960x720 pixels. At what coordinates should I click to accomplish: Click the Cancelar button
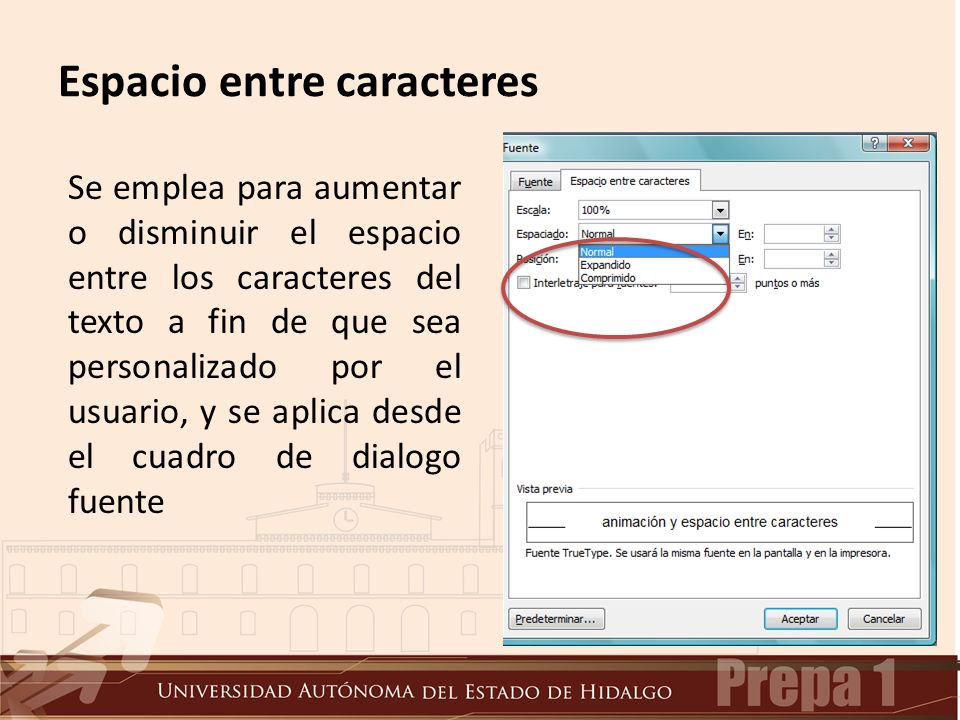click(884, 619)
